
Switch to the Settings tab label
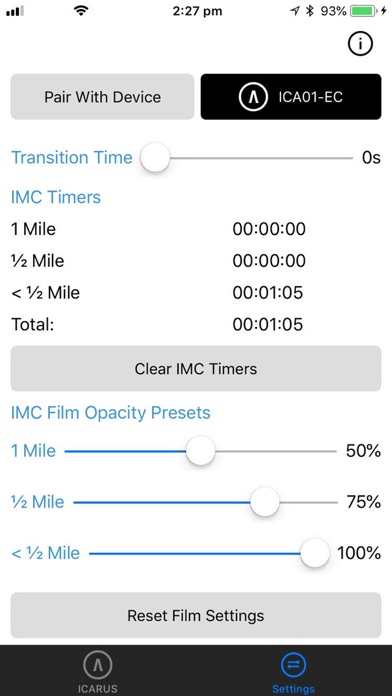(293, 689)
